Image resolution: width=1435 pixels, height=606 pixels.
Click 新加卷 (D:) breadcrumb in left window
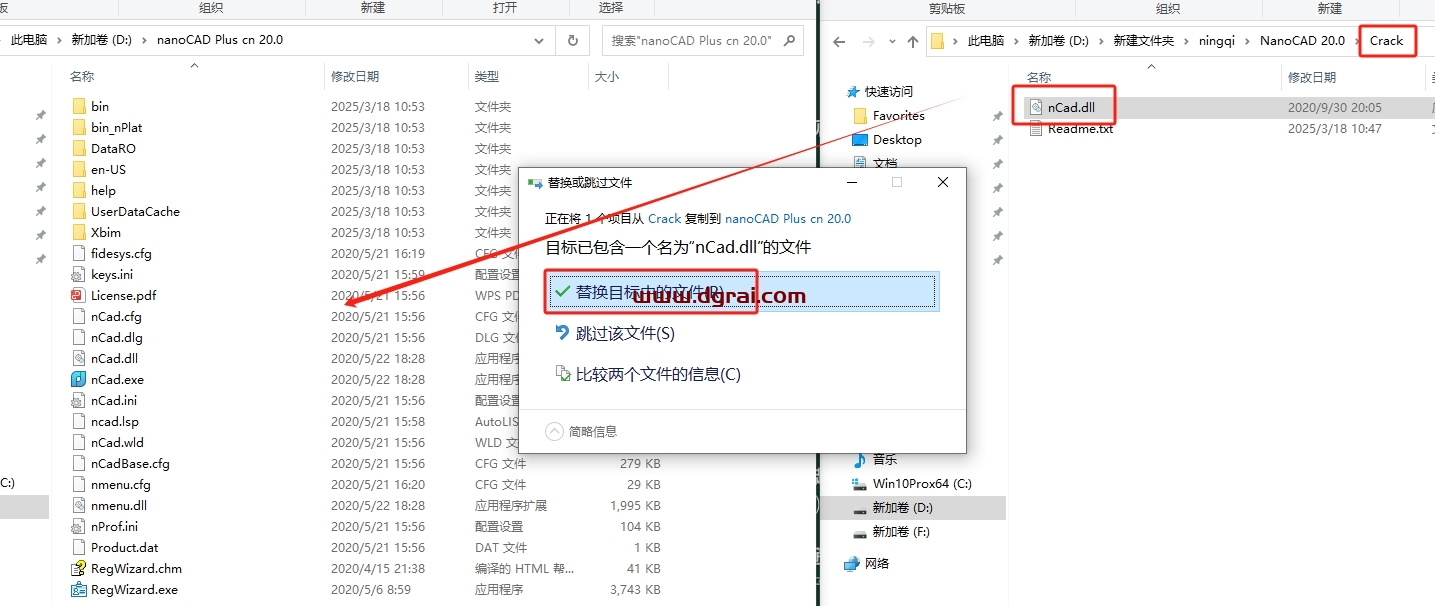[101, 41]
